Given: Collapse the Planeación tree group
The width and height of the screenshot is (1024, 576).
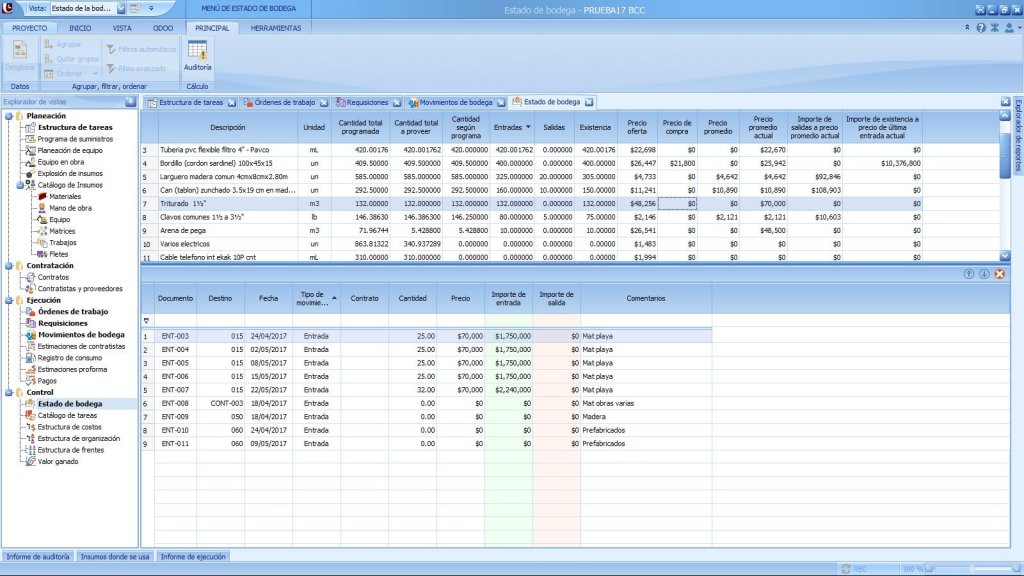Looking at the screenshot, I should (x=9, y=116).
